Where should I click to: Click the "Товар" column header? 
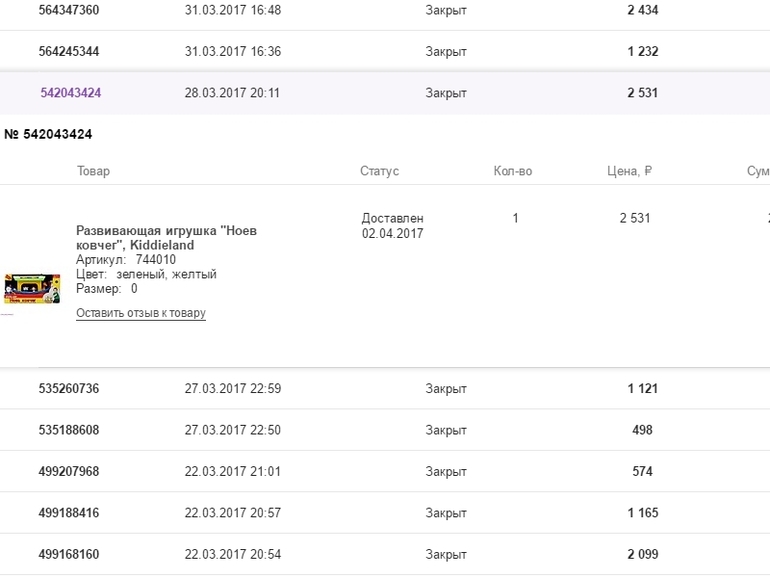93,171
